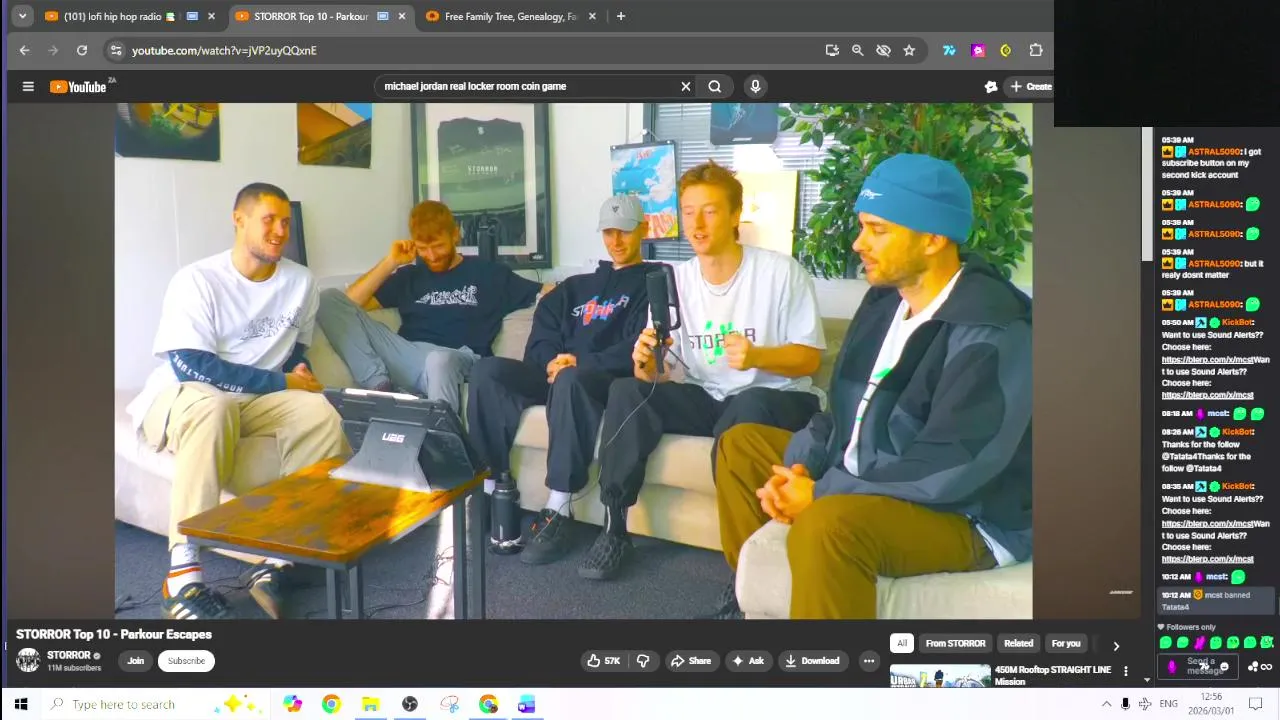The width and height of the screenshot is (1280, 720).
Task: Open the Windows Start menu
Action: 21,704
